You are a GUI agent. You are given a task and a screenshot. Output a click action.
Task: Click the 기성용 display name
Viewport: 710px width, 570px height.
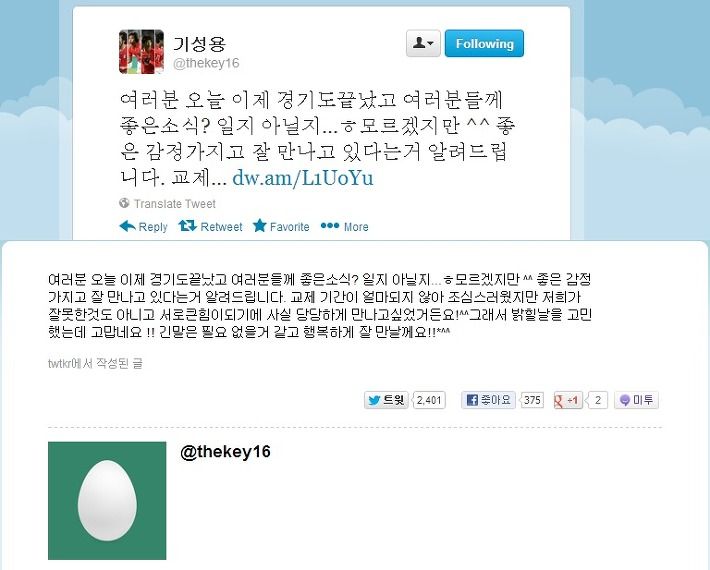coord(199,43)
